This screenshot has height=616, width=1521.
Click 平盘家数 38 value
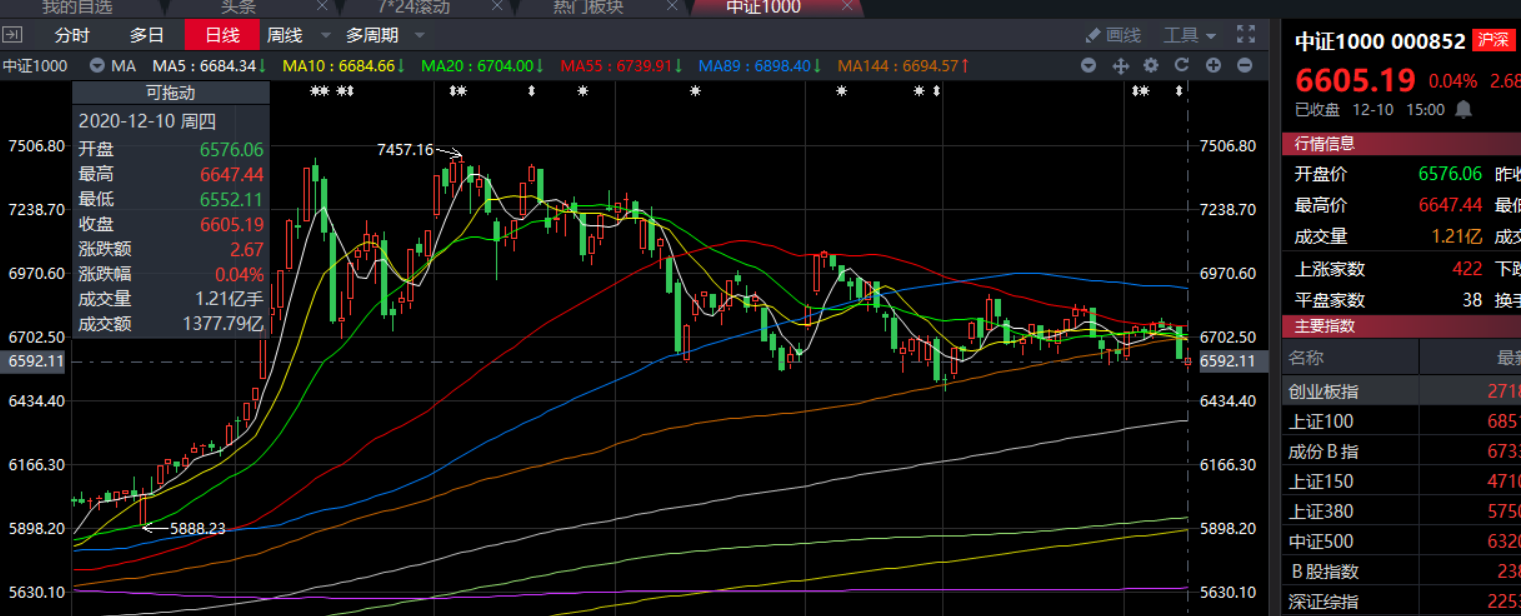(1471, 299)
